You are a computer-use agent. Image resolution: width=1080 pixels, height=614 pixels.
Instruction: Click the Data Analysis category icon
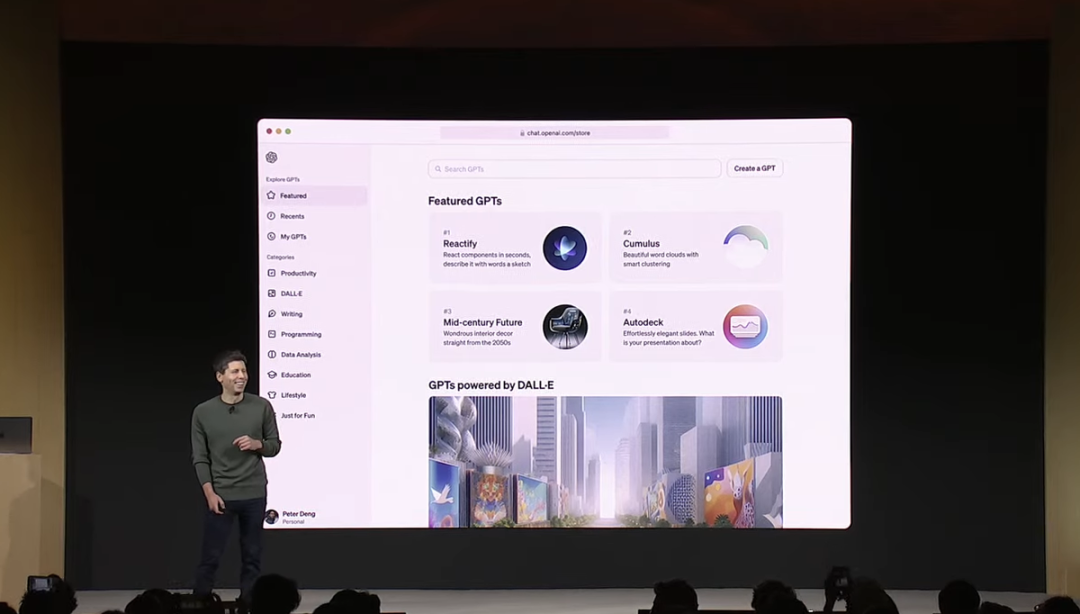click(272, 355)
